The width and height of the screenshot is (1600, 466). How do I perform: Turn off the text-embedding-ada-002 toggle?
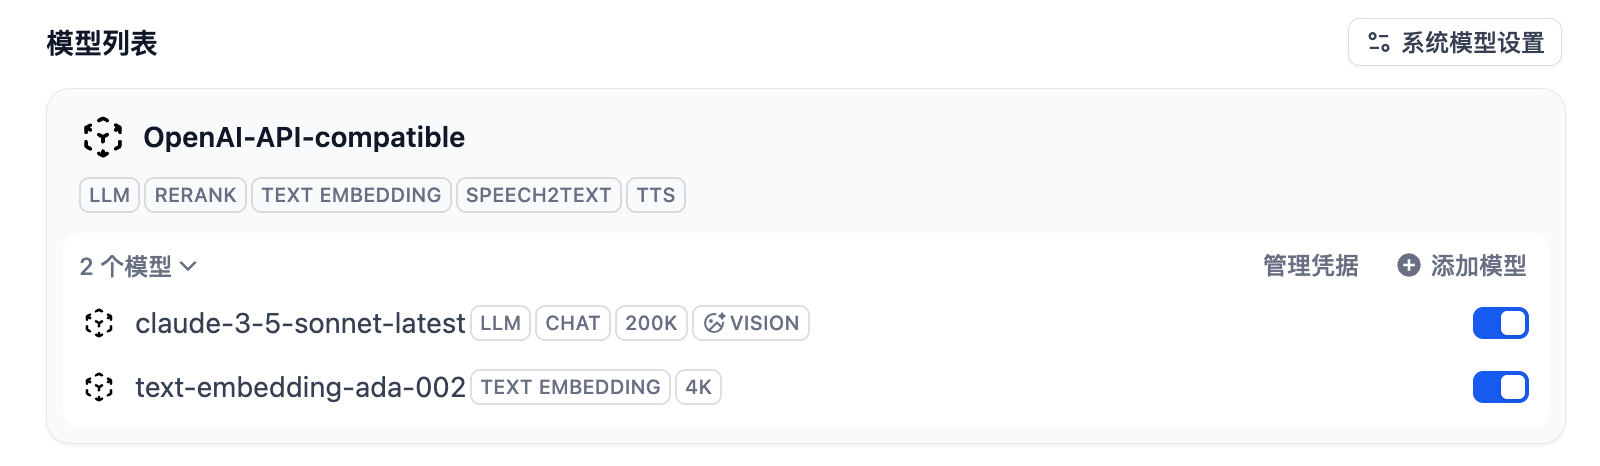[x=1500, y=387]
